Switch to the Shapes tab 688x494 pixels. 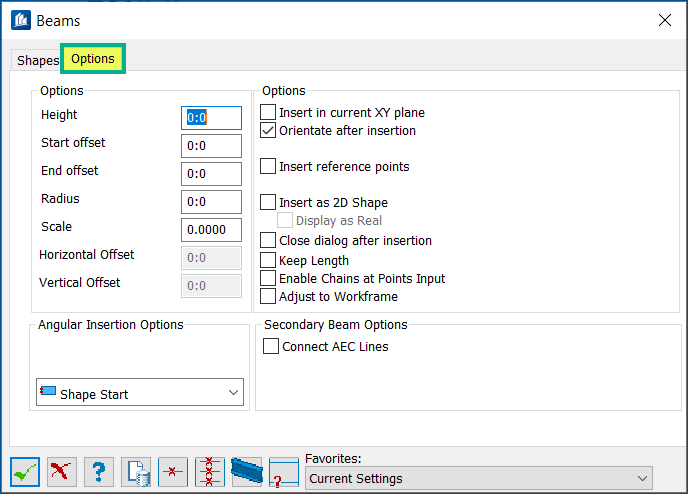(38, 60)
